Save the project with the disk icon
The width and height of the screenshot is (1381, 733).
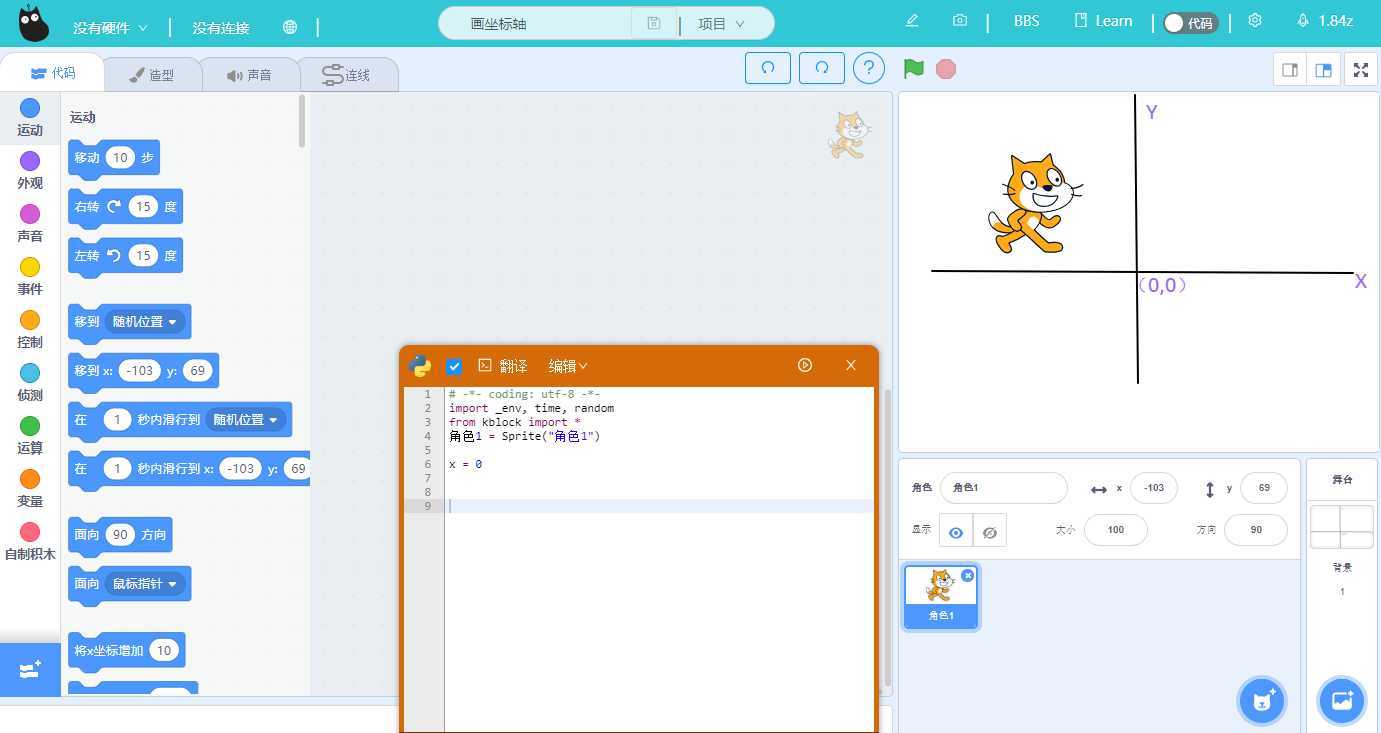point(654,23)
